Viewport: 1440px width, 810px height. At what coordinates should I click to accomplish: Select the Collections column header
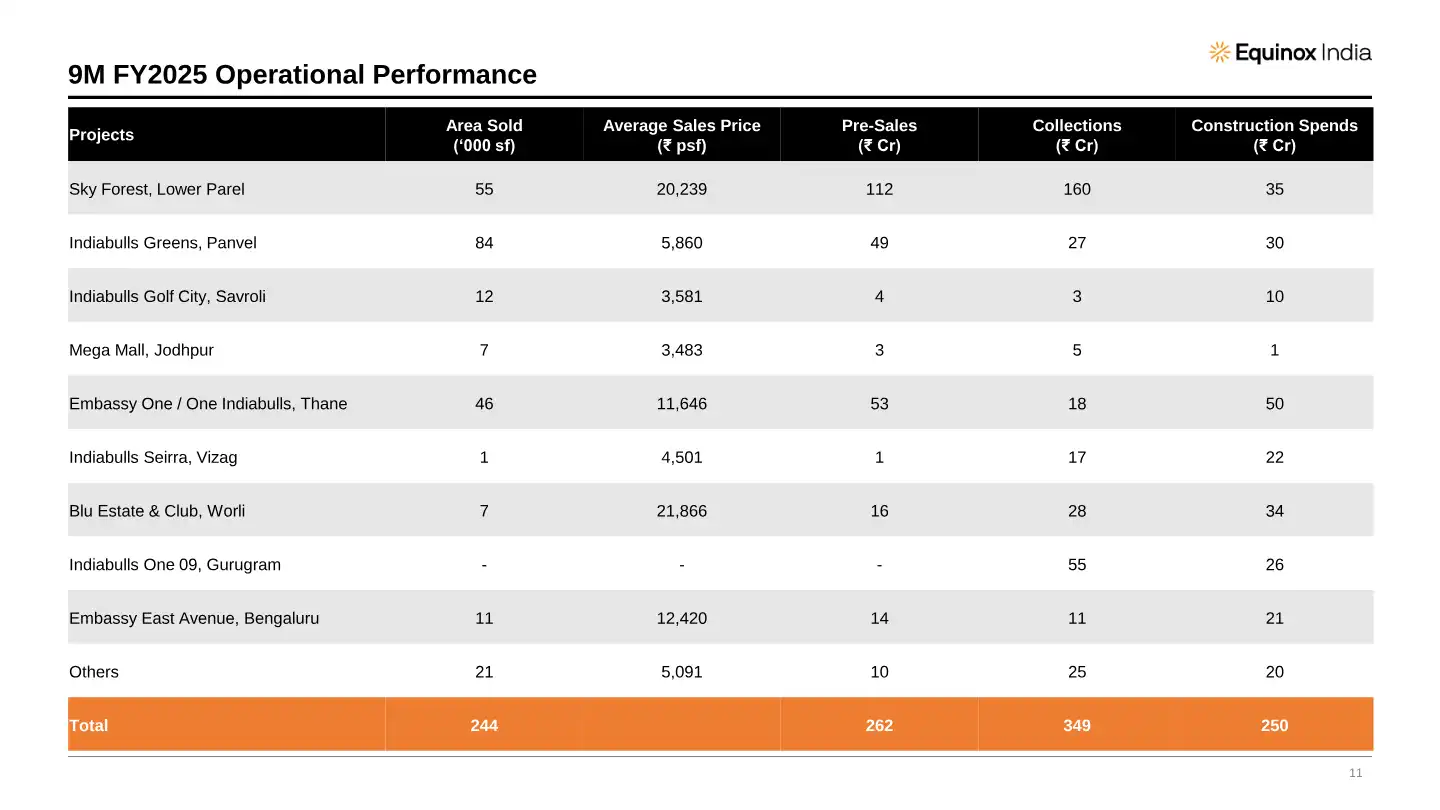pos(1077,135)
